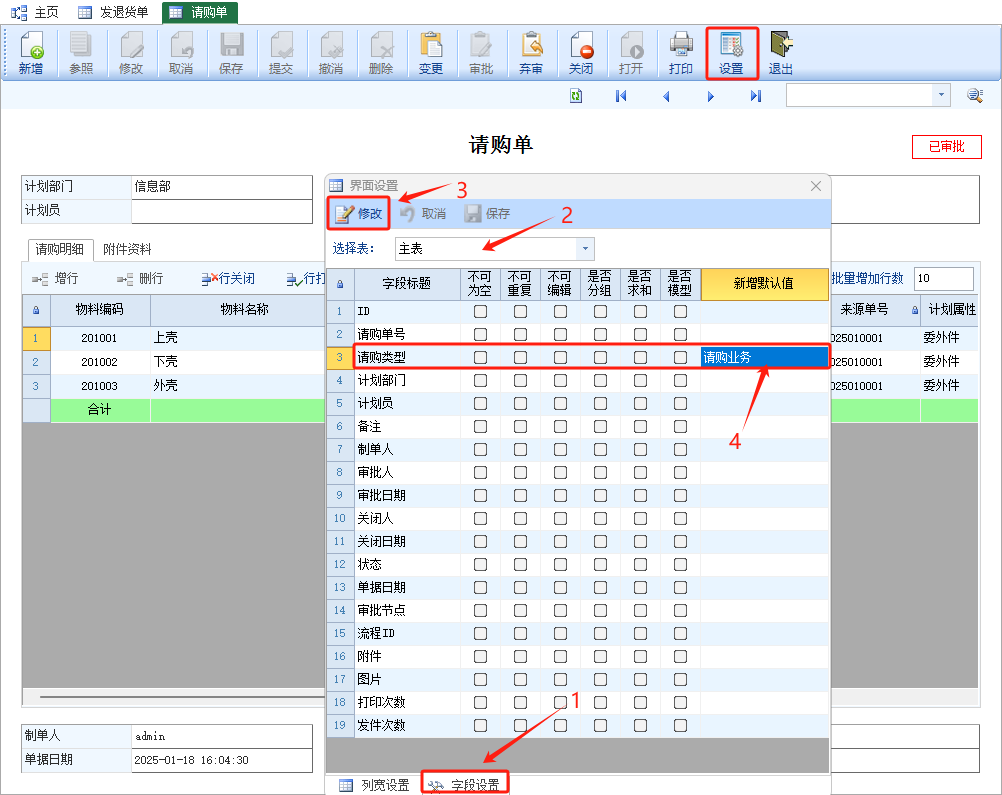
Task: Click the 字段标题 column header
Action: tap(407, 284)
